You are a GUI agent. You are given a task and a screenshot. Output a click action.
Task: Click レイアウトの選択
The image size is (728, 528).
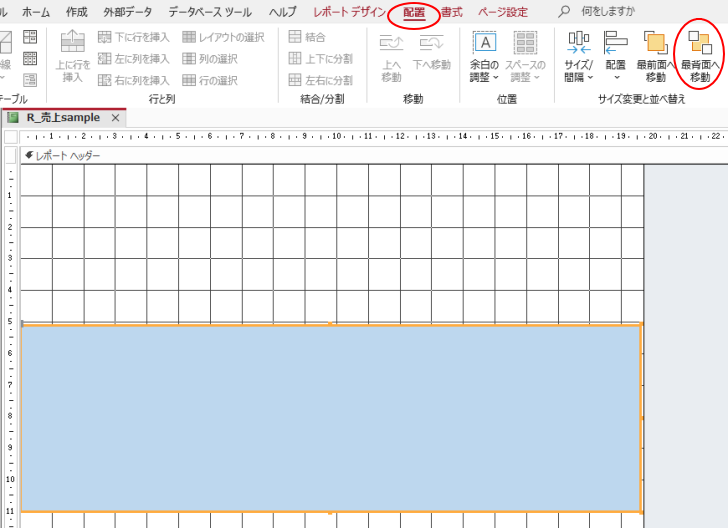[223, 37]
